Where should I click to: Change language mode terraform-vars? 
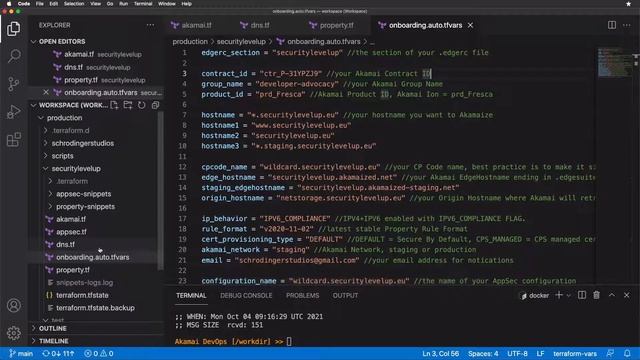point(575,353)
